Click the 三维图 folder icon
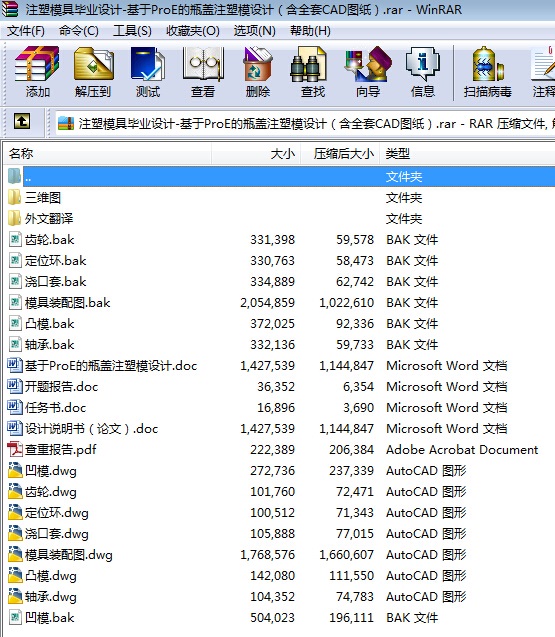This screenshot has width=555, height=637. tap(15, 198)
